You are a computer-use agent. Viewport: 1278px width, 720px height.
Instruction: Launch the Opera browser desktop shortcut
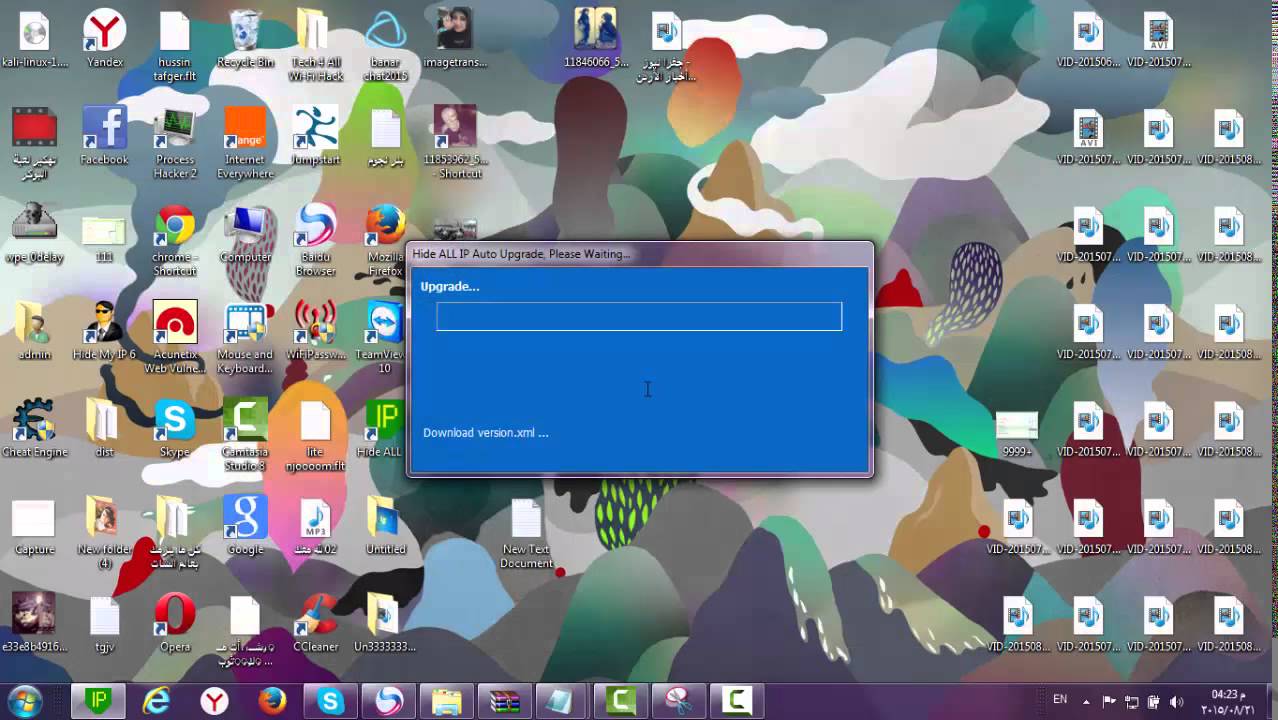click(175, 622)
